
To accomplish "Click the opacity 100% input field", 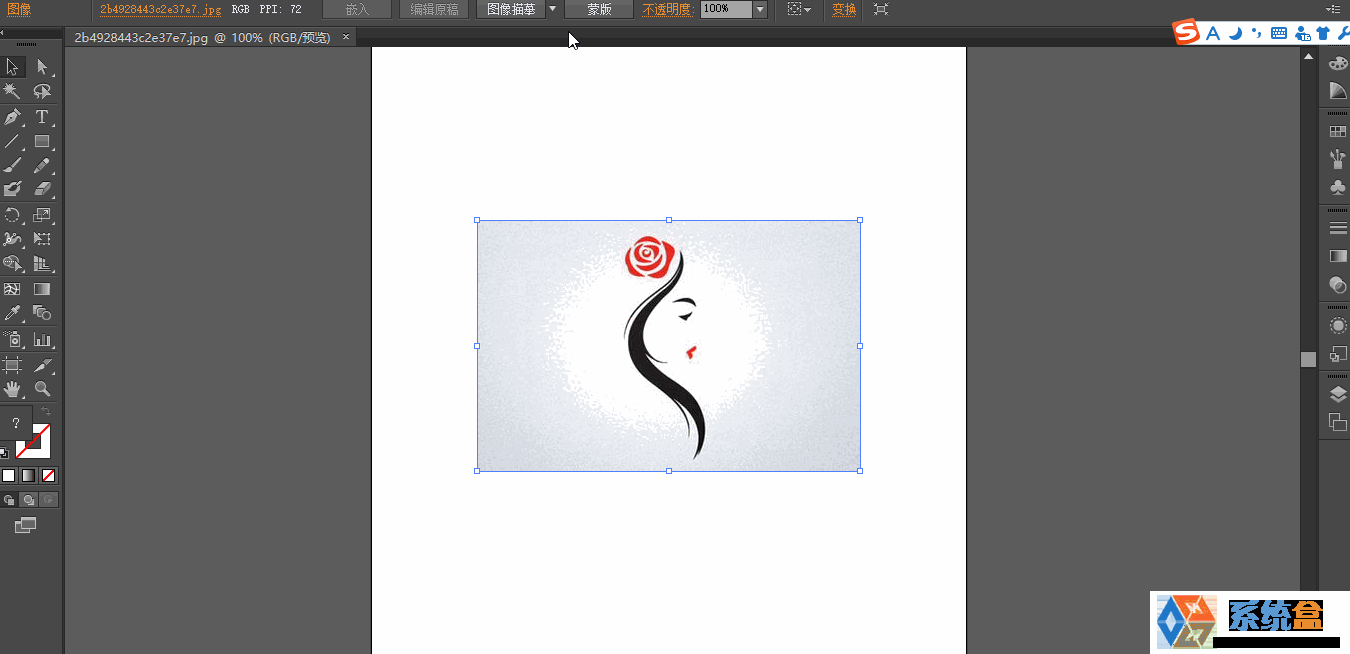I will pyautogui.click(x=725, y=9).
